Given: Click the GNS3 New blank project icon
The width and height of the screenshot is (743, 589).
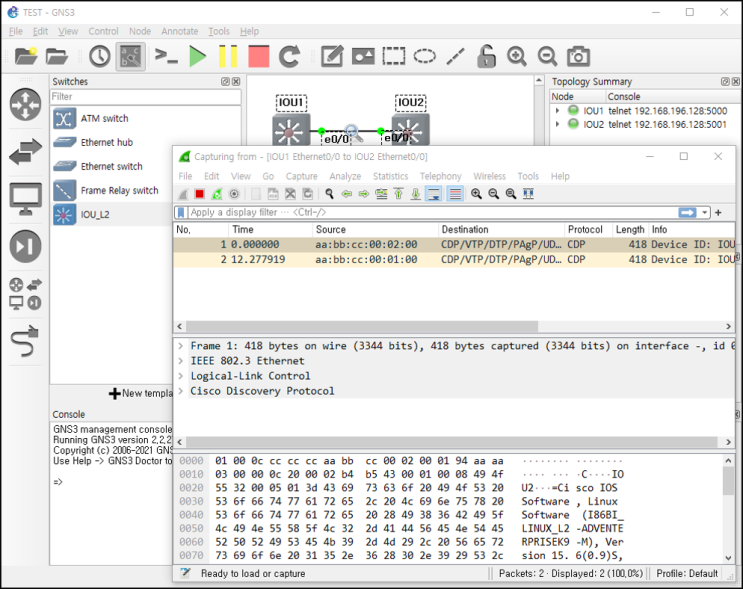Looking at the screenshot, I should 26,56.
